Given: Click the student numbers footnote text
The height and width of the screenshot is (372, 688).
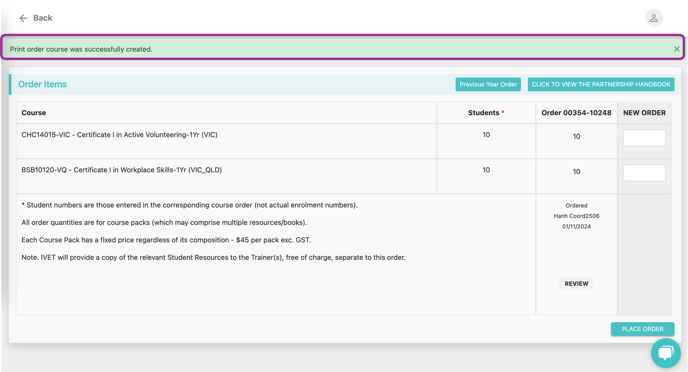Looking at the screenshot, I should [190, 205].
